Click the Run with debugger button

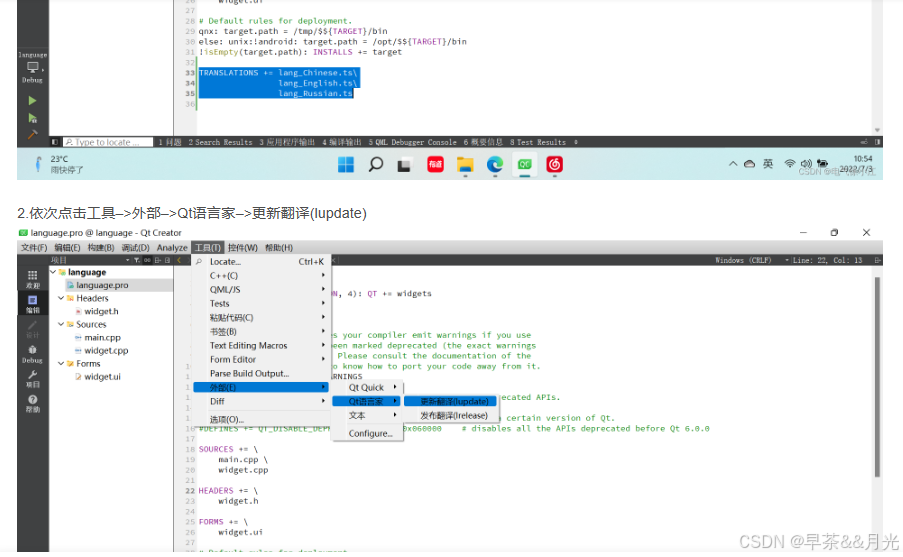click(x=32, y=118)
